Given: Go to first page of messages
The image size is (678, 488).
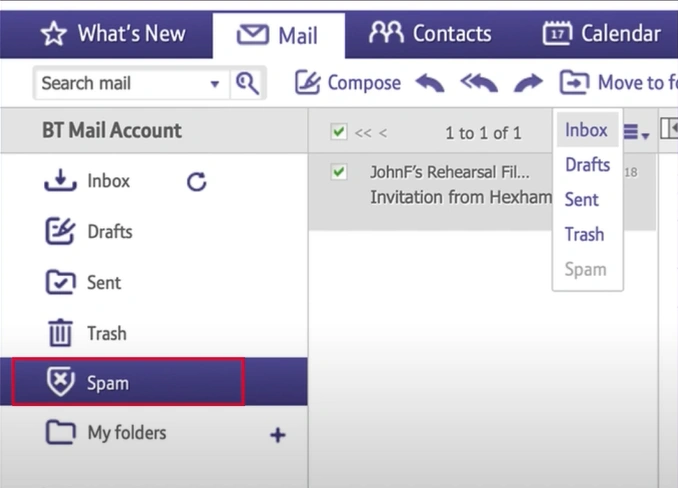Looking at the screenshot, I should pos(363,133).
